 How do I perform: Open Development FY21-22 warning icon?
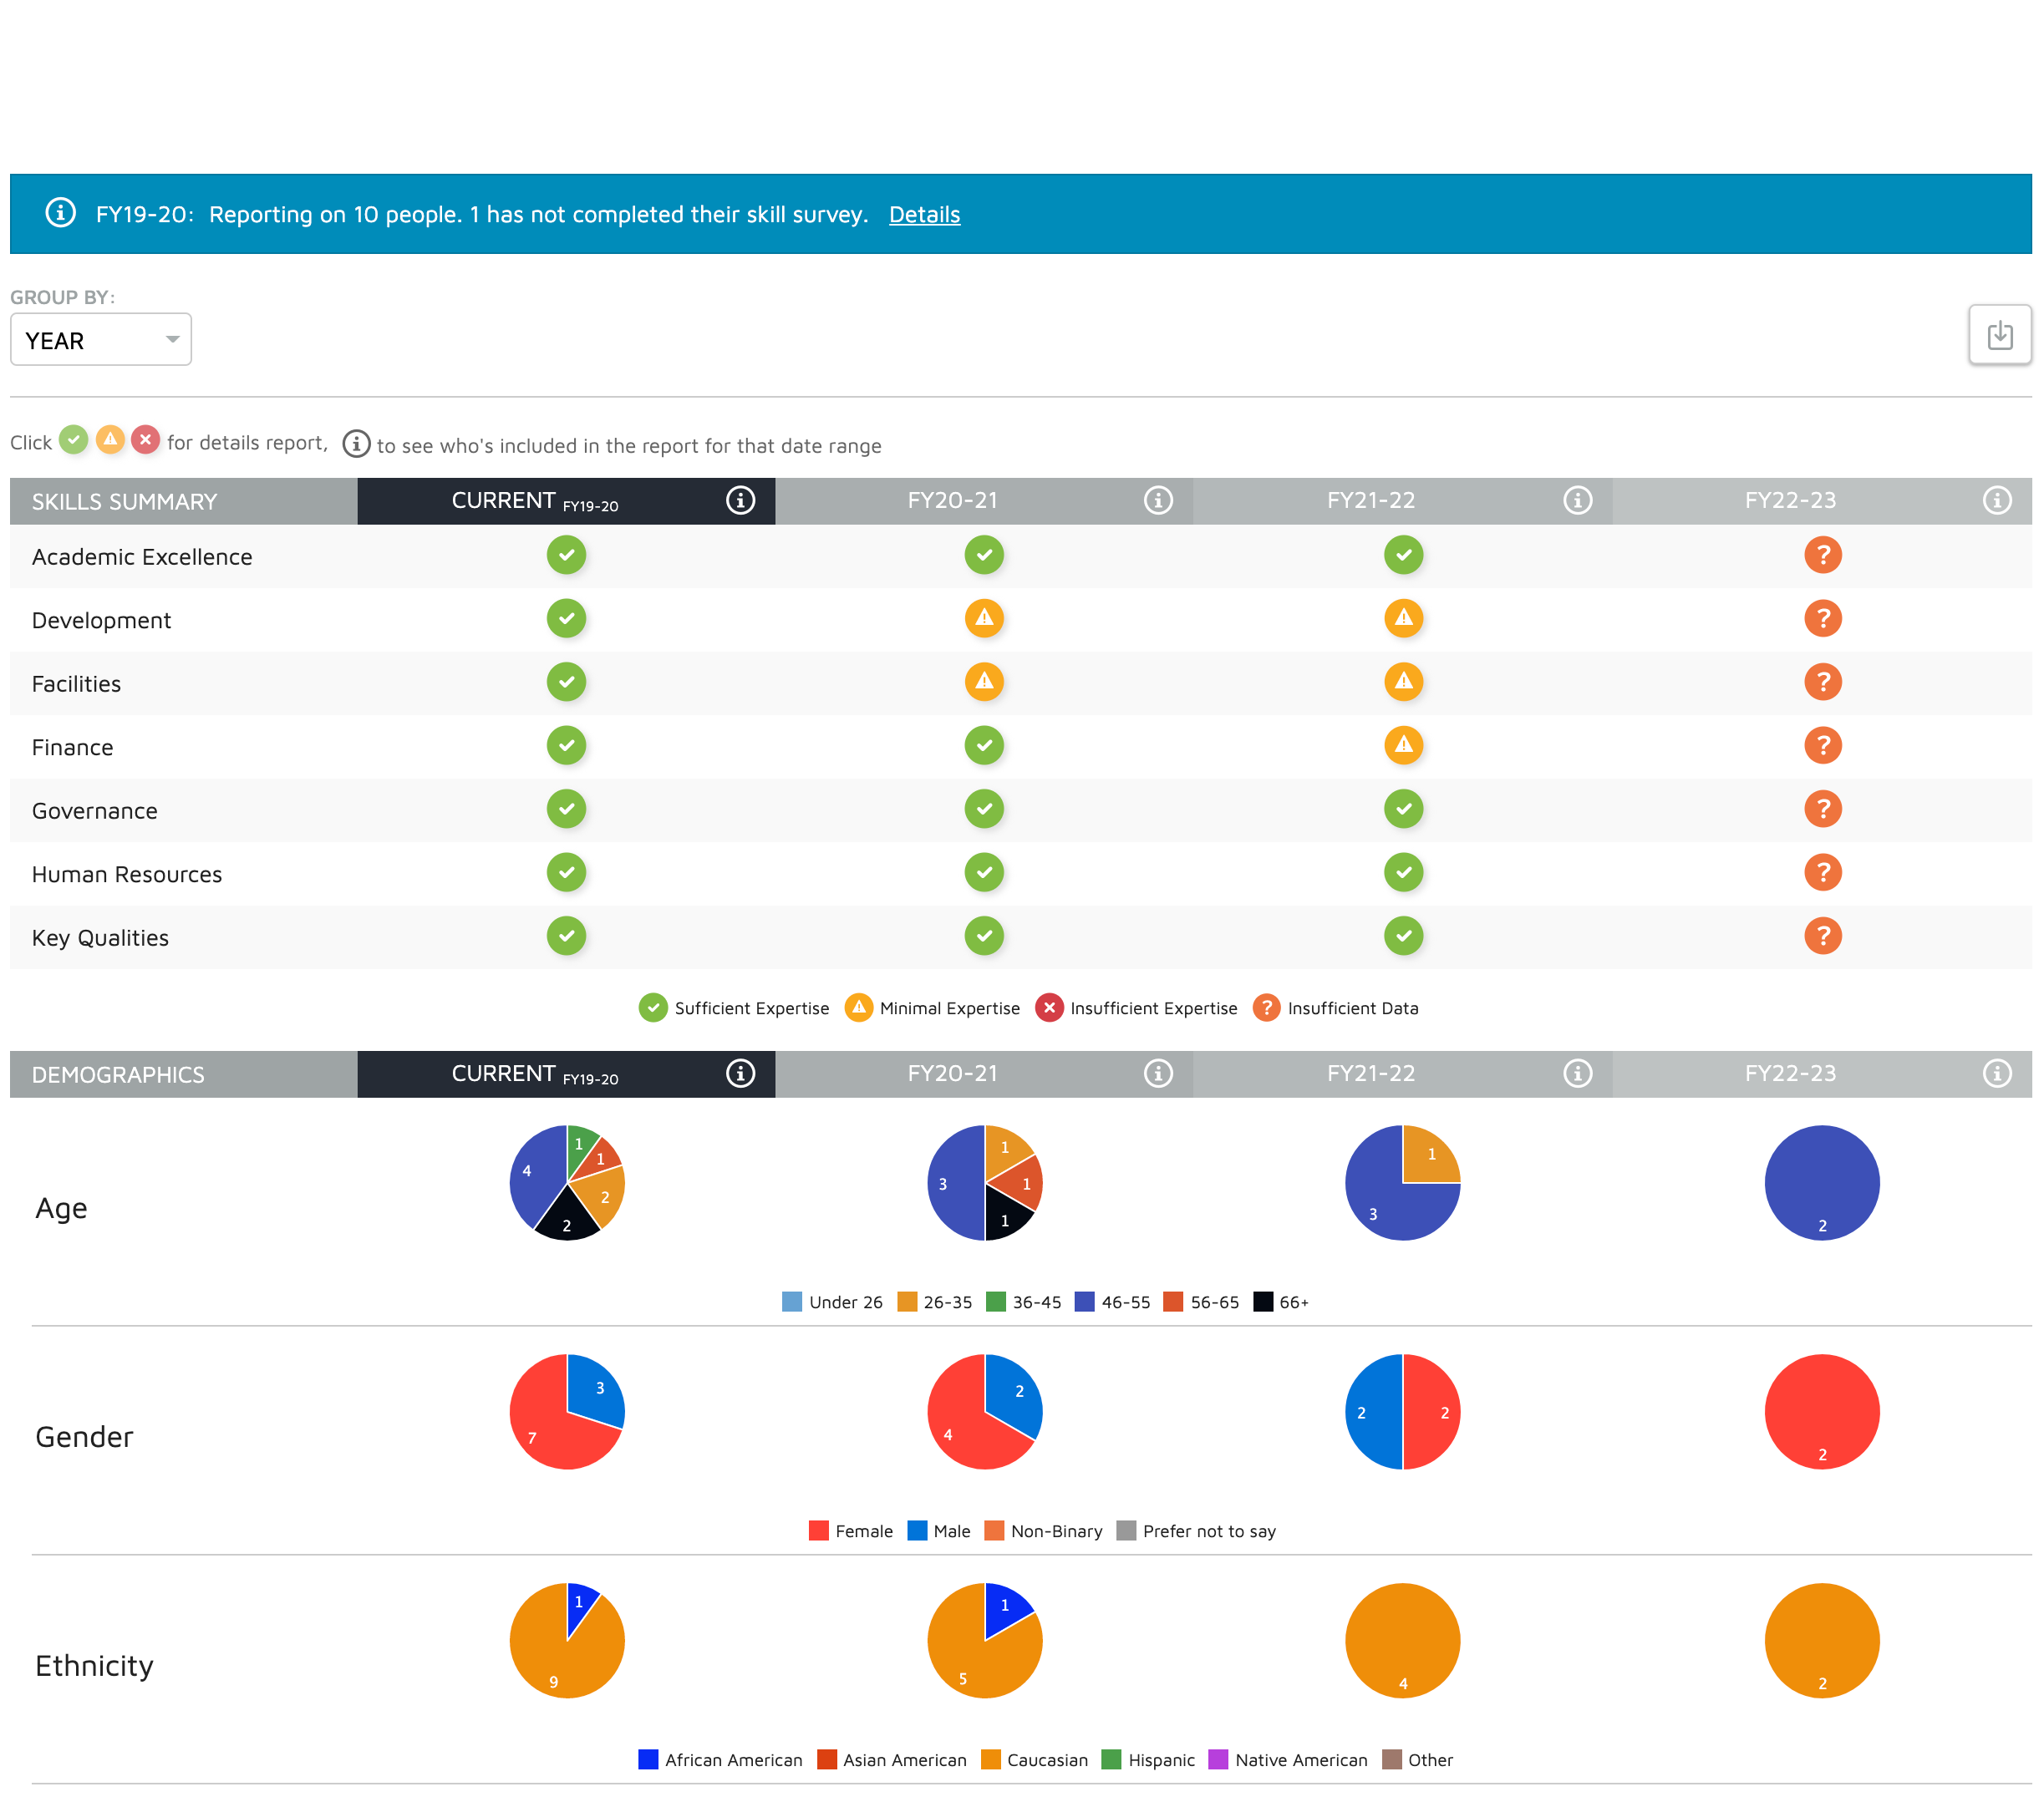point(1403,618)
